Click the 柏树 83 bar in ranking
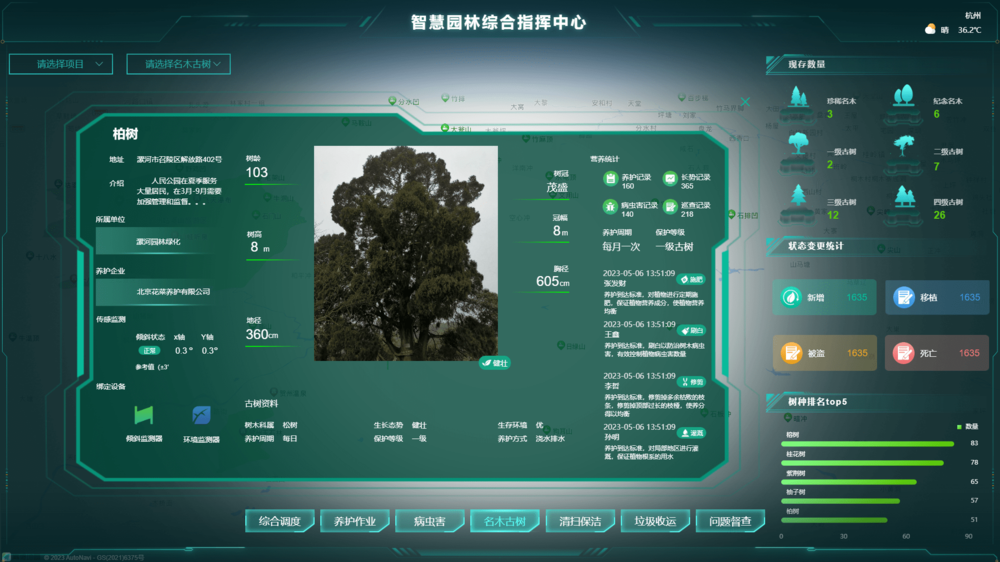This screenshot has height=562, width=1000. click(x=867, y=443)
